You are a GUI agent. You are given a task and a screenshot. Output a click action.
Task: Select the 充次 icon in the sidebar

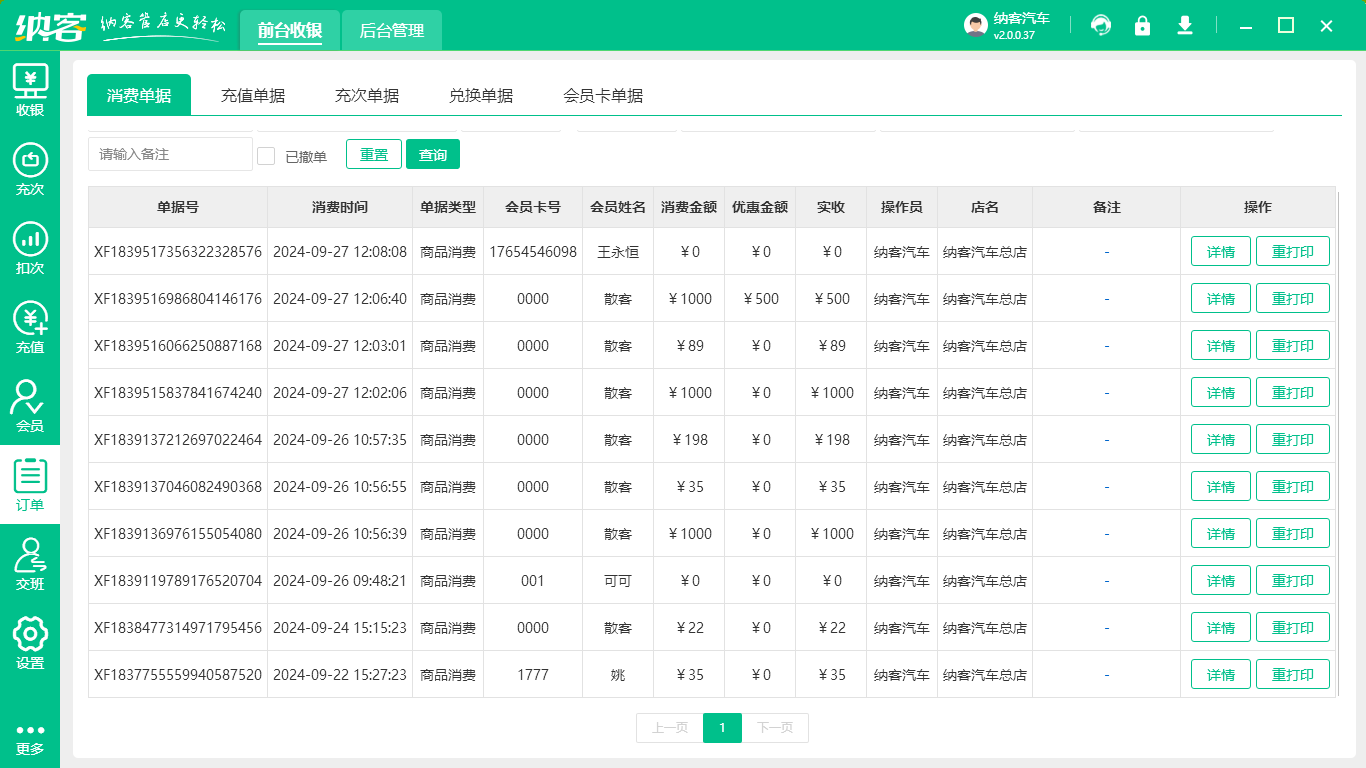click(x=30, y=167)
